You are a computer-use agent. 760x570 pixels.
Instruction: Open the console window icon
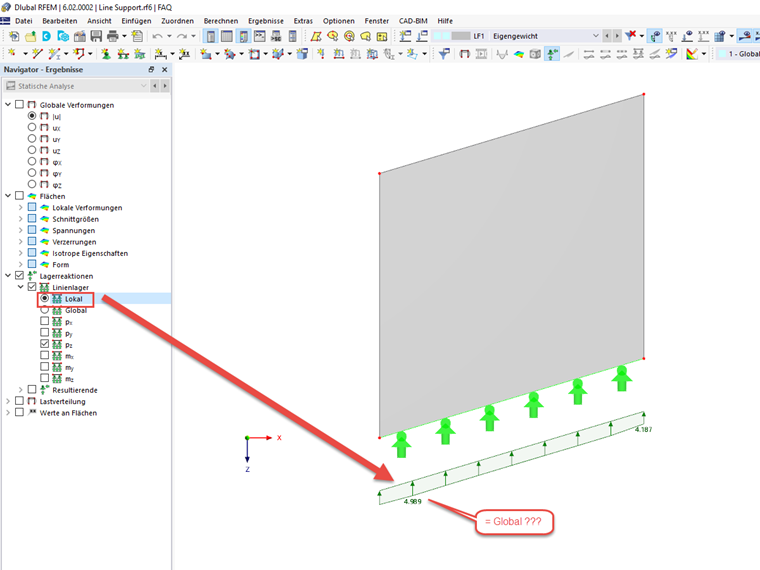coord(260,36)
